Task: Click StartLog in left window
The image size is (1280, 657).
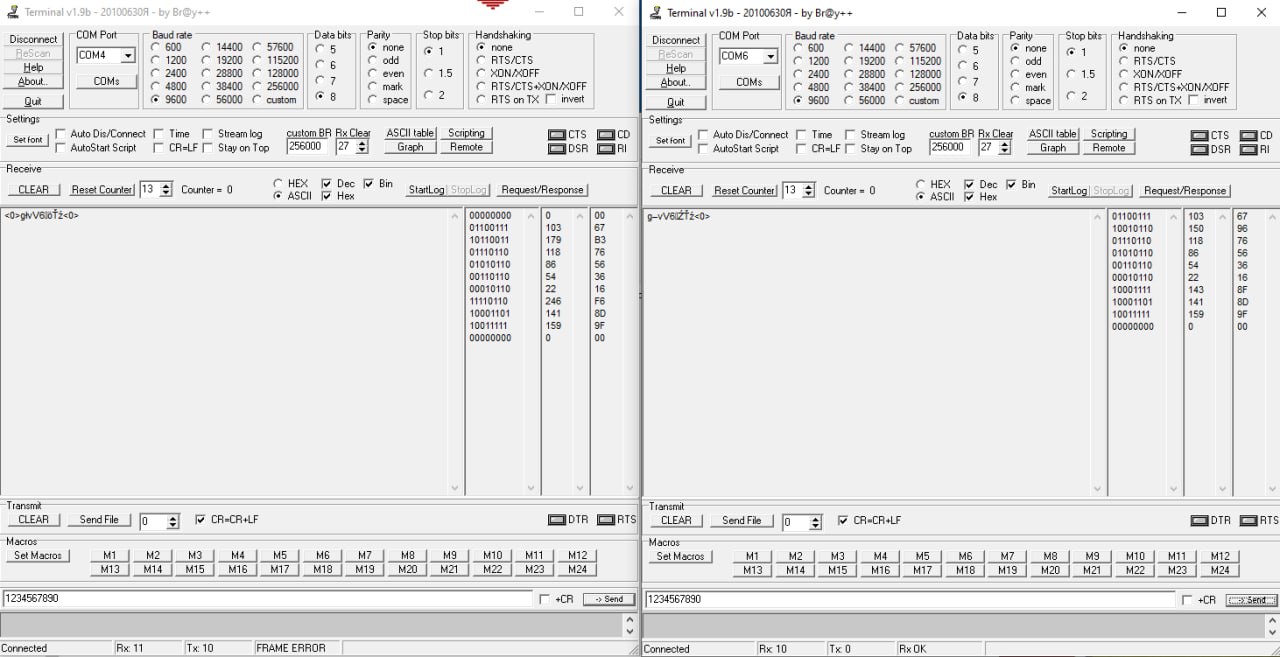Action: [x=426, y=189]
